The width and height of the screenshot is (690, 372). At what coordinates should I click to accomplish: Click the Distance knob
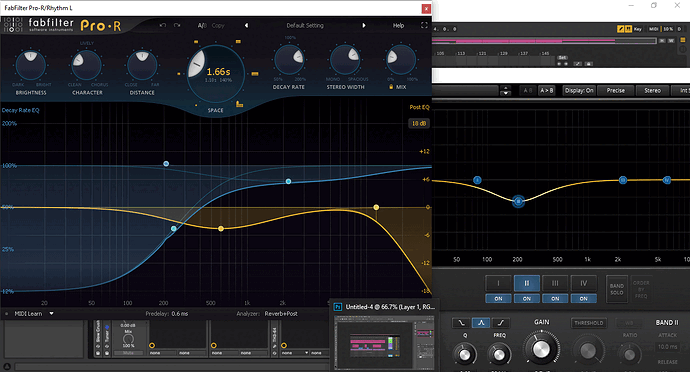point(142,65)
